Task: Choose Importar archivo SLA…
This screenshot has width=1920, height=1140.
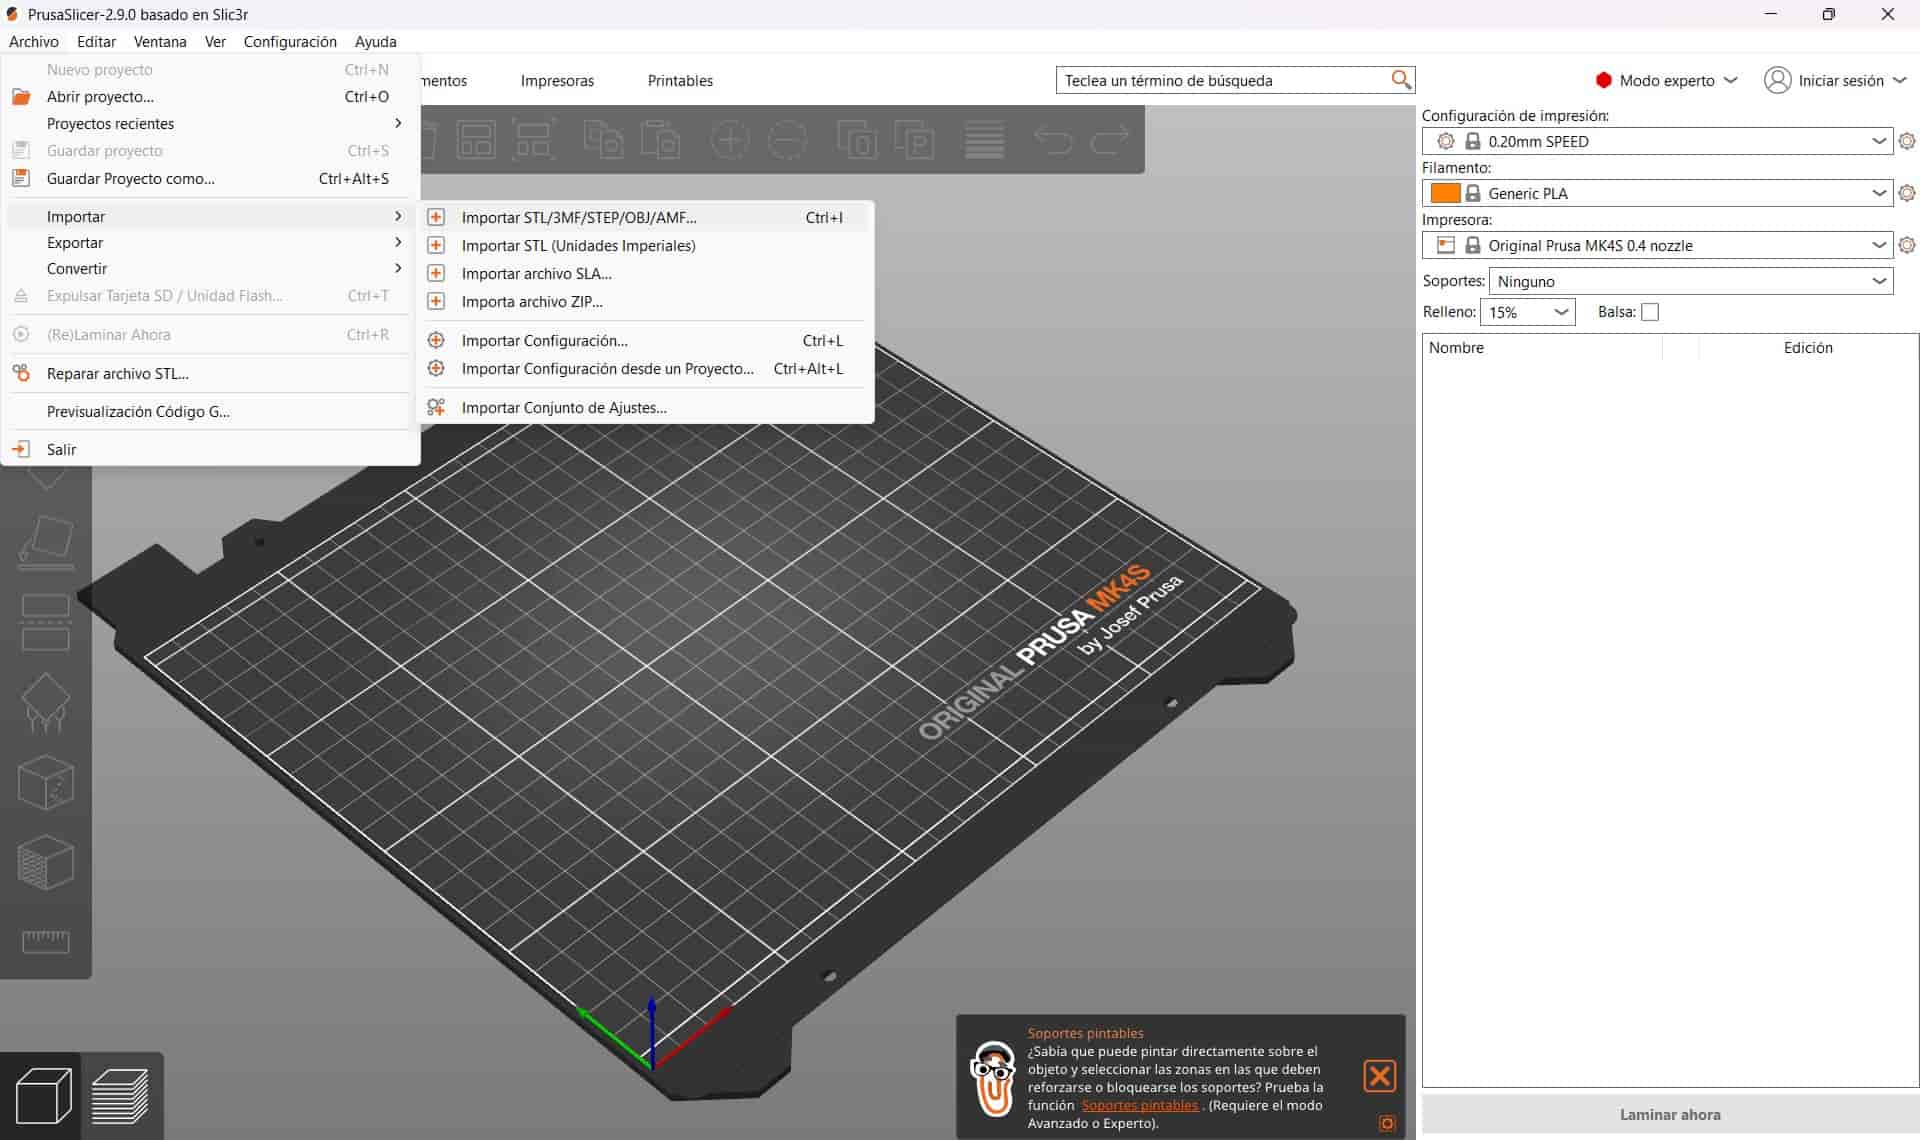Action: (x=646, y=273)
